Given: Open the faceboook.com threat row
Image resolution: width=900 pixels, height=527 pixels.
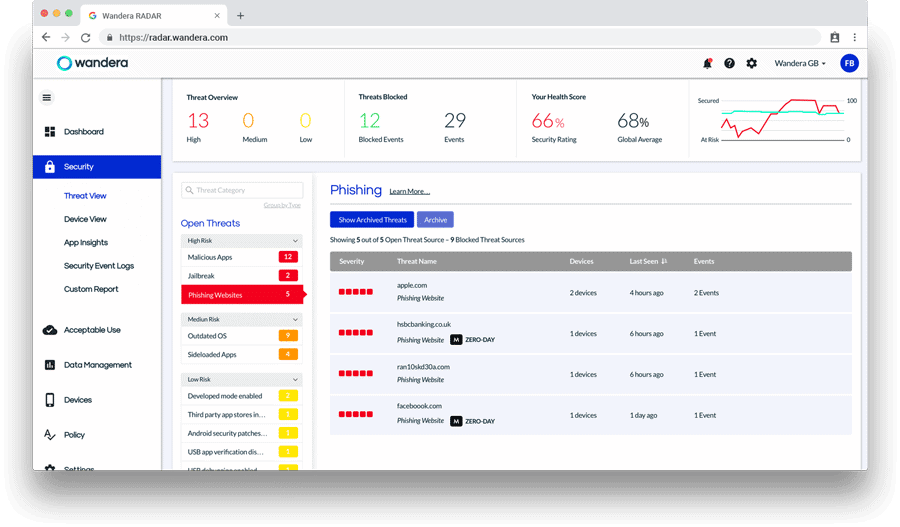Looking at the screenshot, I should click(591, 414).
